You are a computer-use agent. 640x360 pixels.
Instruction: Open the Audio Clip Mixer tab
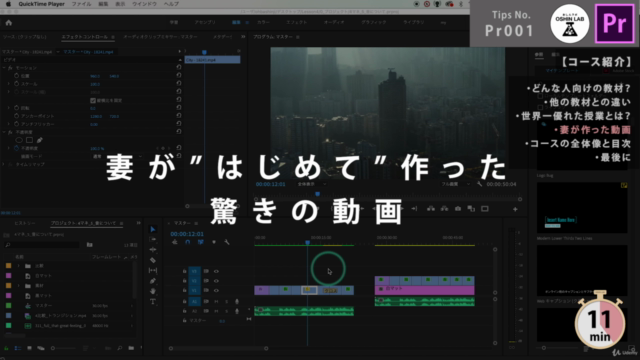click(160, 37)
